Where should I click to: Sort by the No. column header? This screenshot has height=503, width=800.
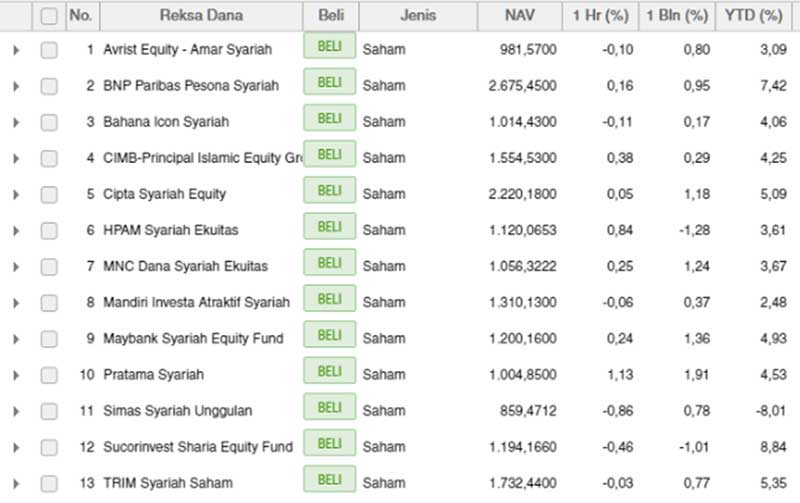coord(83,15)
